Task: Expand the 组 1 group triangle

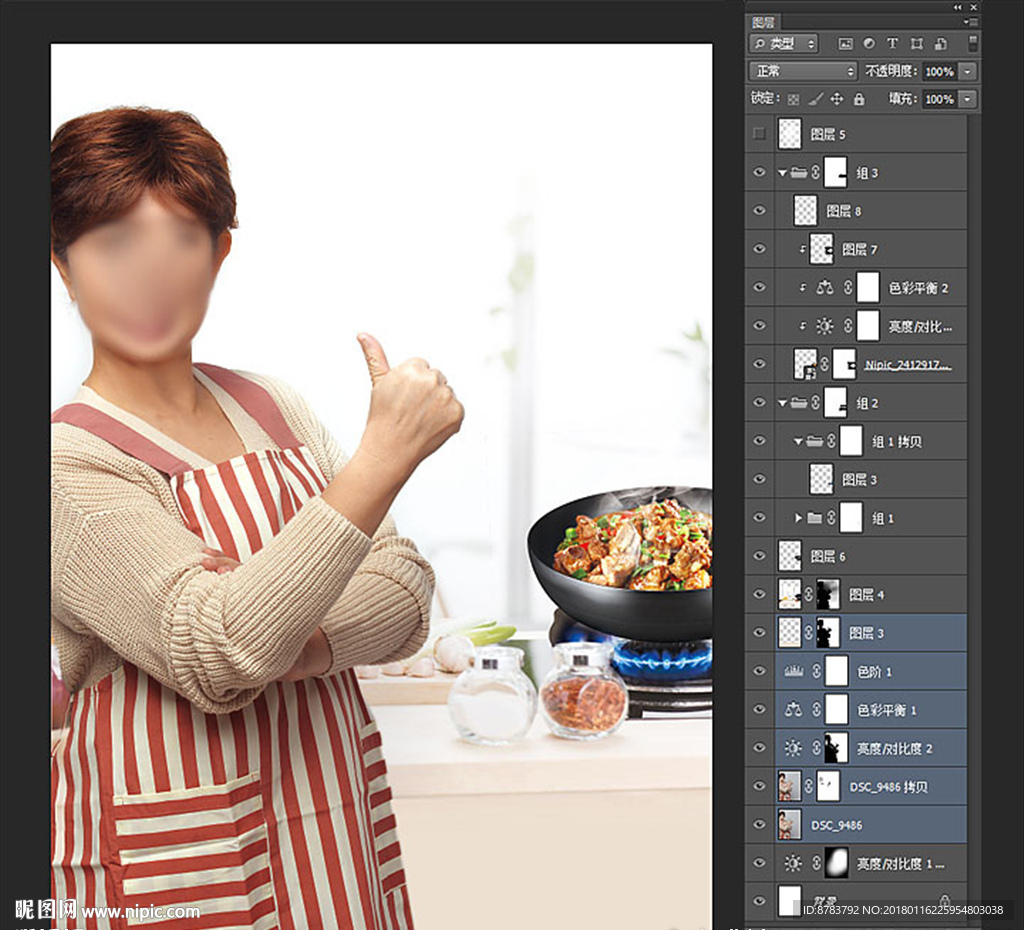Action: point(798,518)
